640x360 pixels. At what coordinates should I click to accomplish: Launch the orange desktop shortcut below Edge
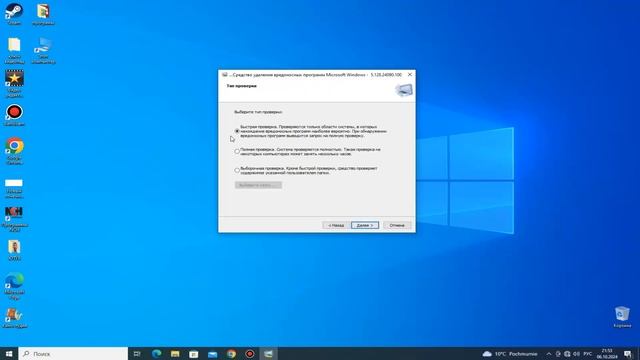[14, 318]
